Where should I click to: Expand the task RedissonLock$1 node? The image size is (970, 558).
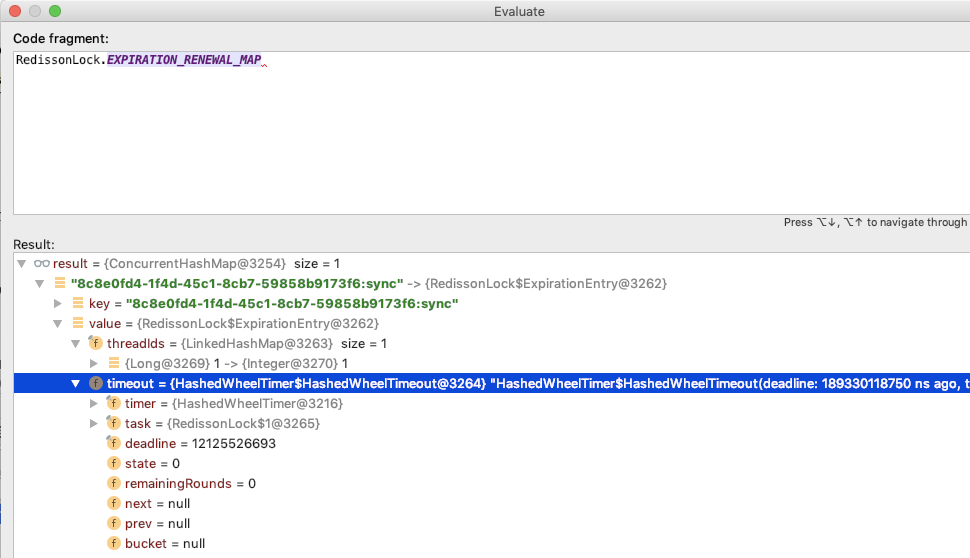[93, 423]
